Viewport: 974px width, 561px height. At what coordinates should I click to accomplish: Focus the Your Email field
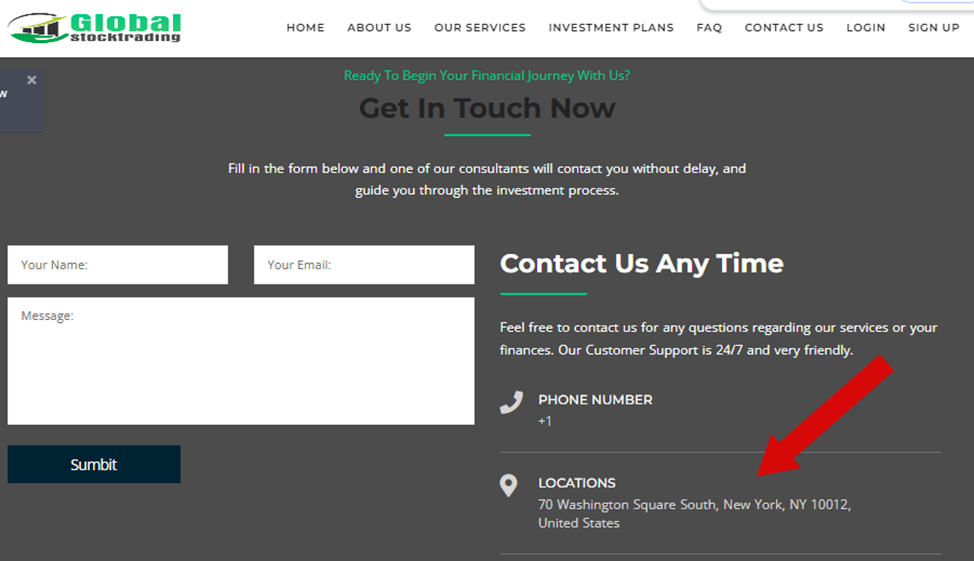(364, 265)
